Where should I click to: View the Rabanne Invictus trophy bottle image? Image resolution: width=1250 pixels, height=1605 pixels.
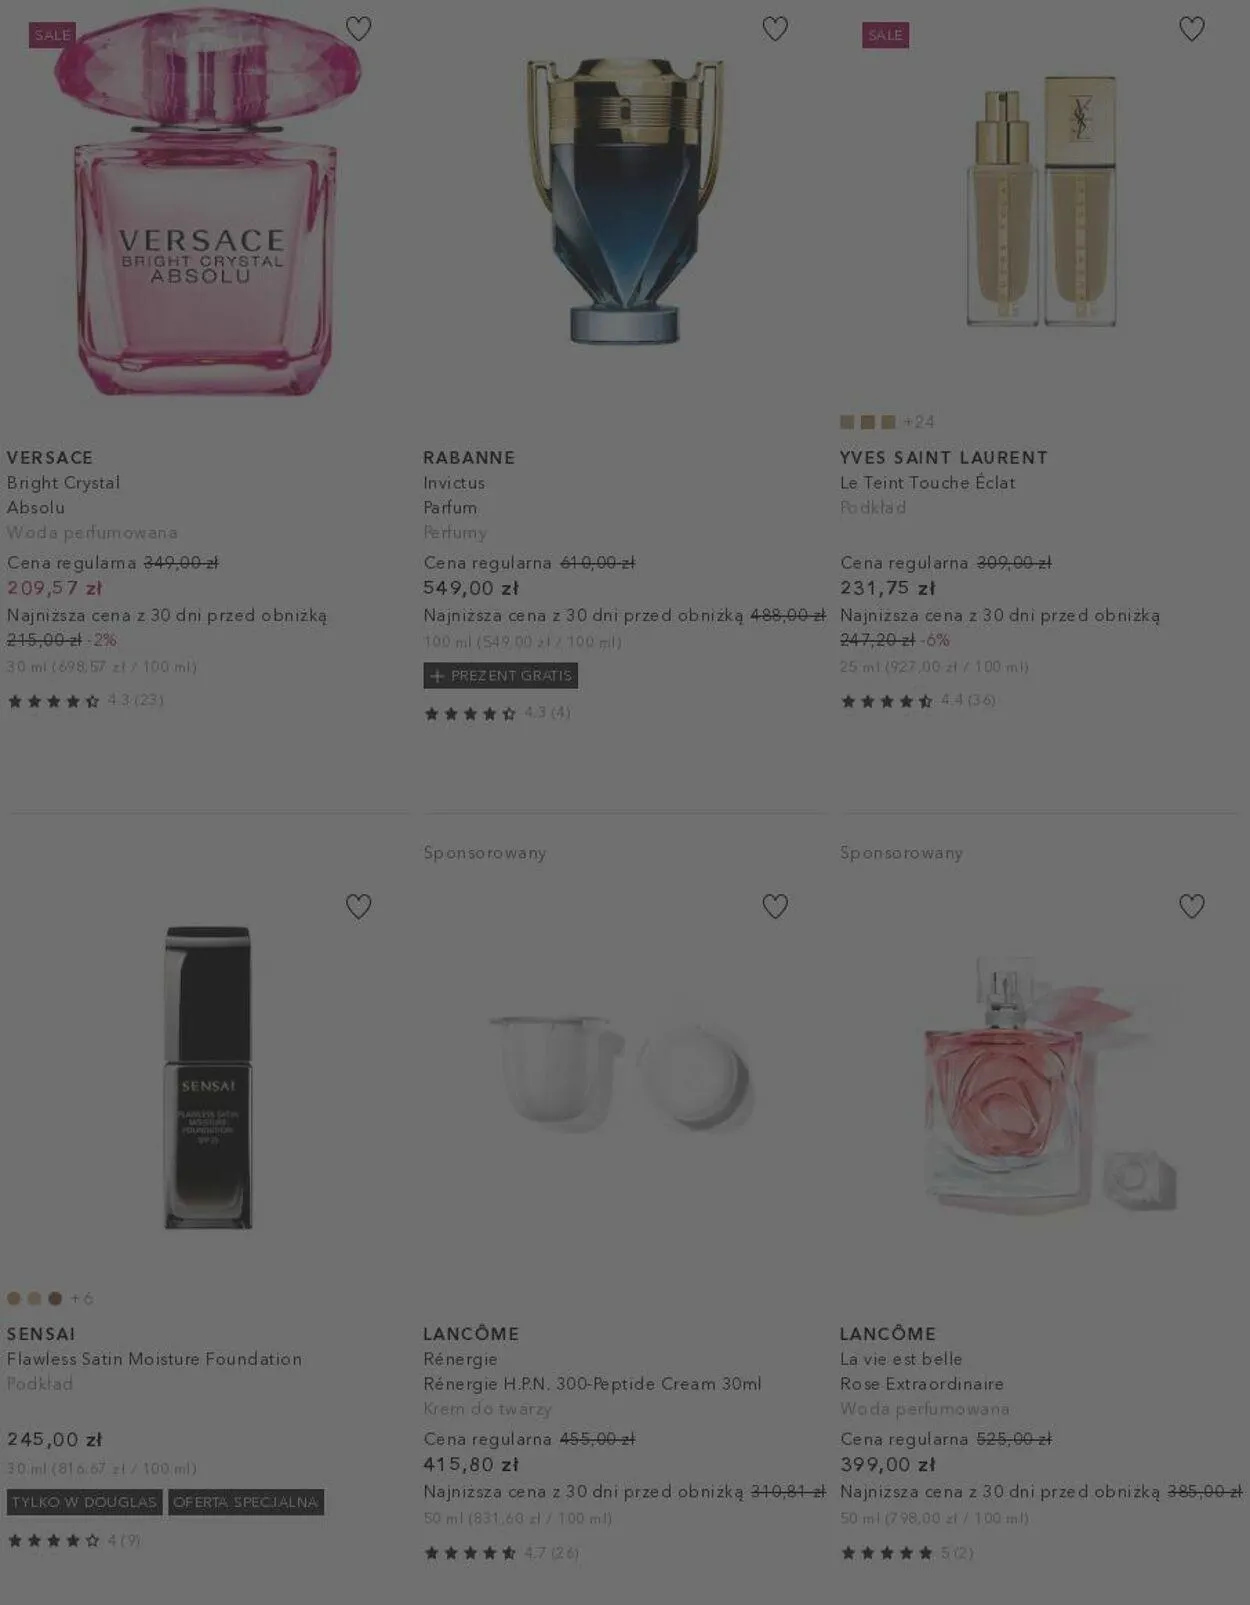pyautogui.click(x=624, y=200)
